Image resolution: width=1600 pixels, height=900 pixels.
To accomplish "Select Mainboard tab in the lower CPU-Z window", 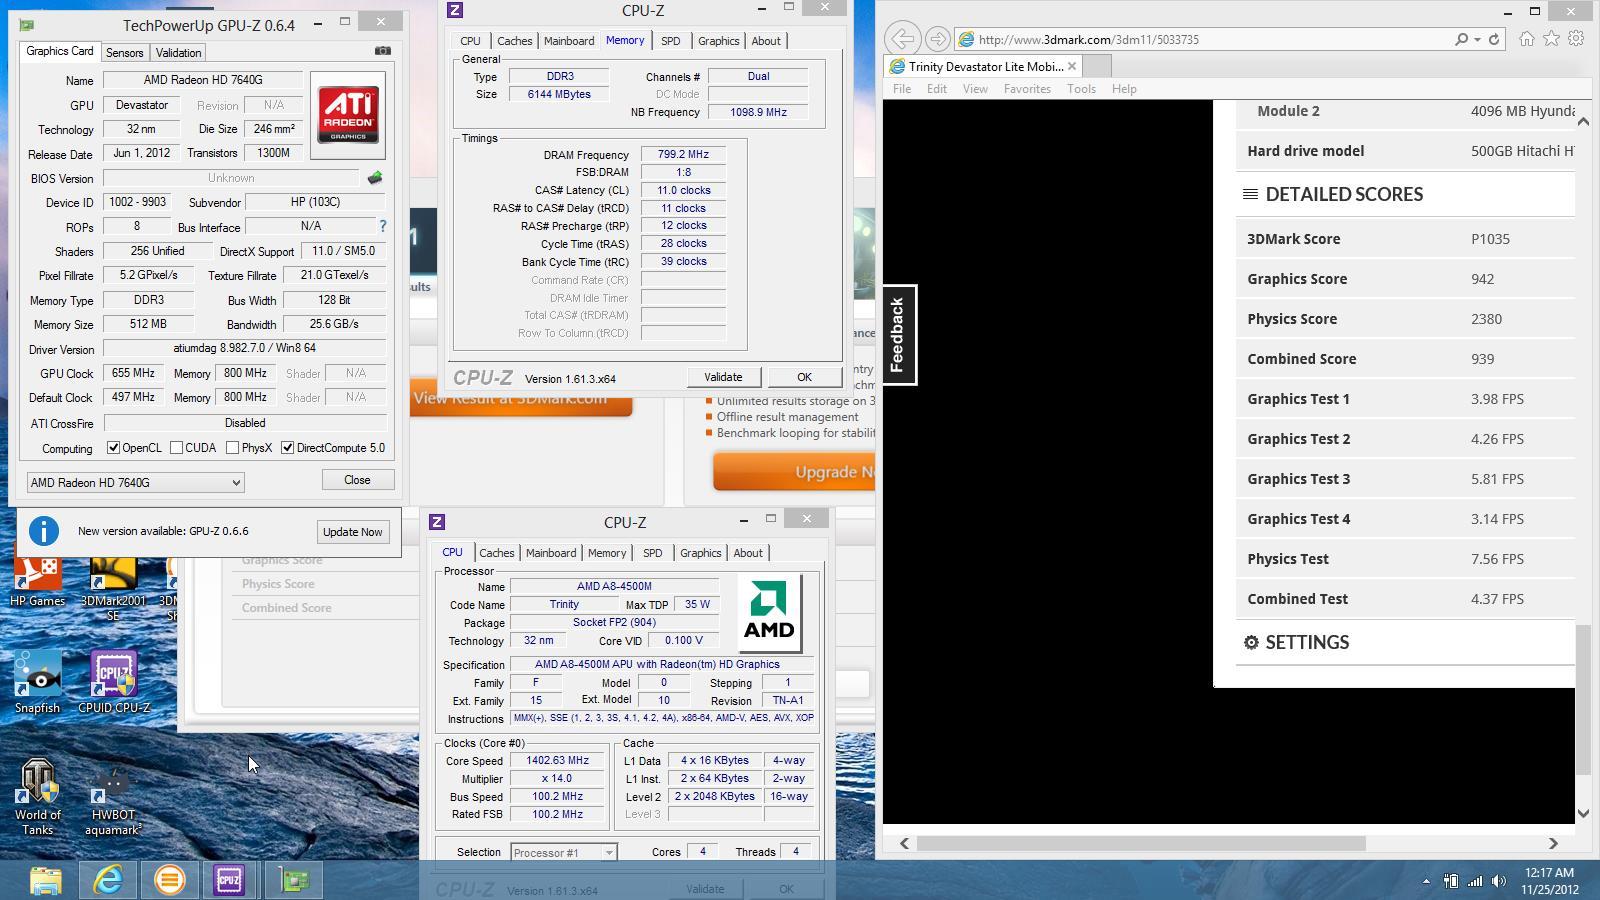I will pyautogui.click(x=551, y=553).
